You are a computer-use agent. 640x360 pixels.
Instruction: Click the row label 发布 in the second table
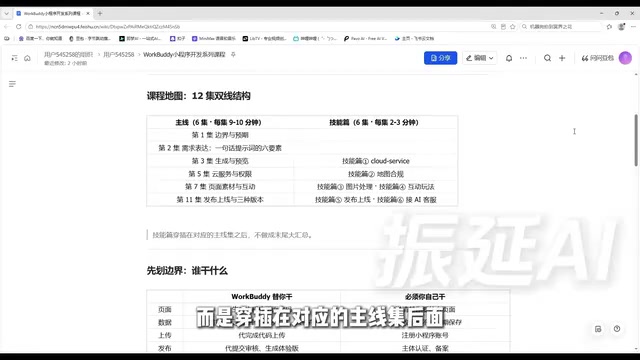(164, 348)
